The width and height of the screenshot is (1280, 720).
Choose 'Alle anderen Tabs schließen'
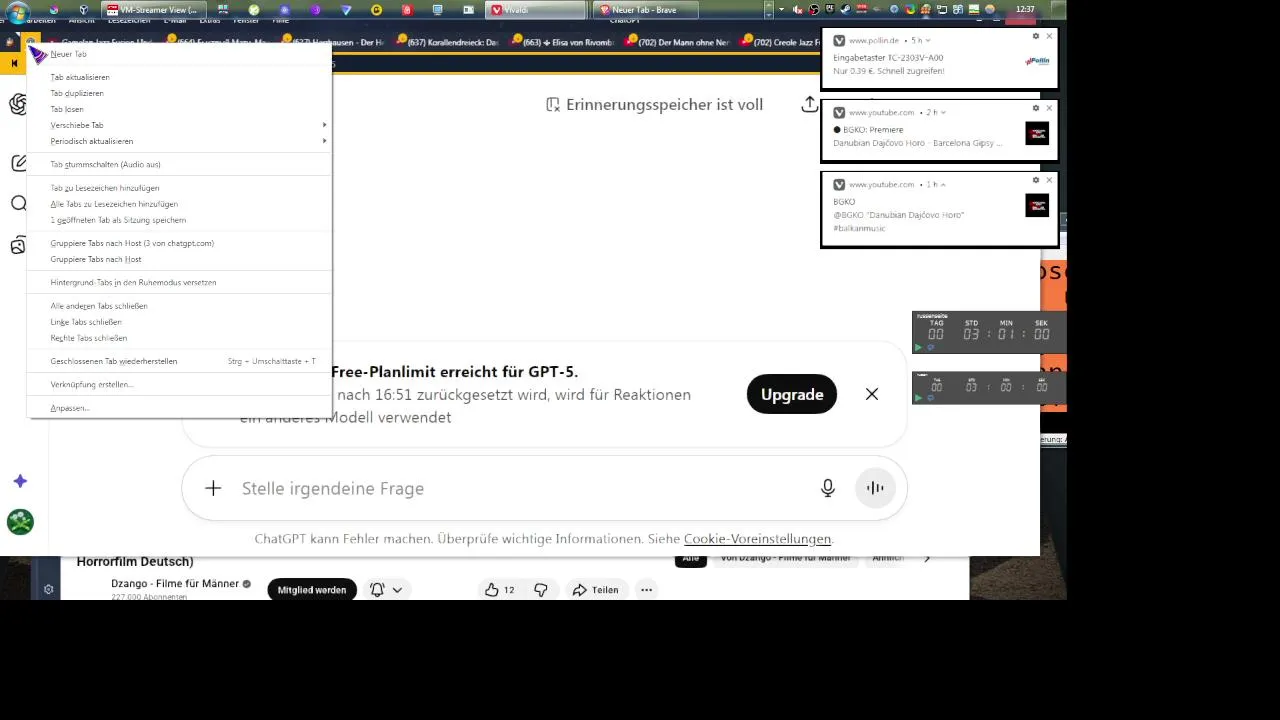tap(179, 306)
